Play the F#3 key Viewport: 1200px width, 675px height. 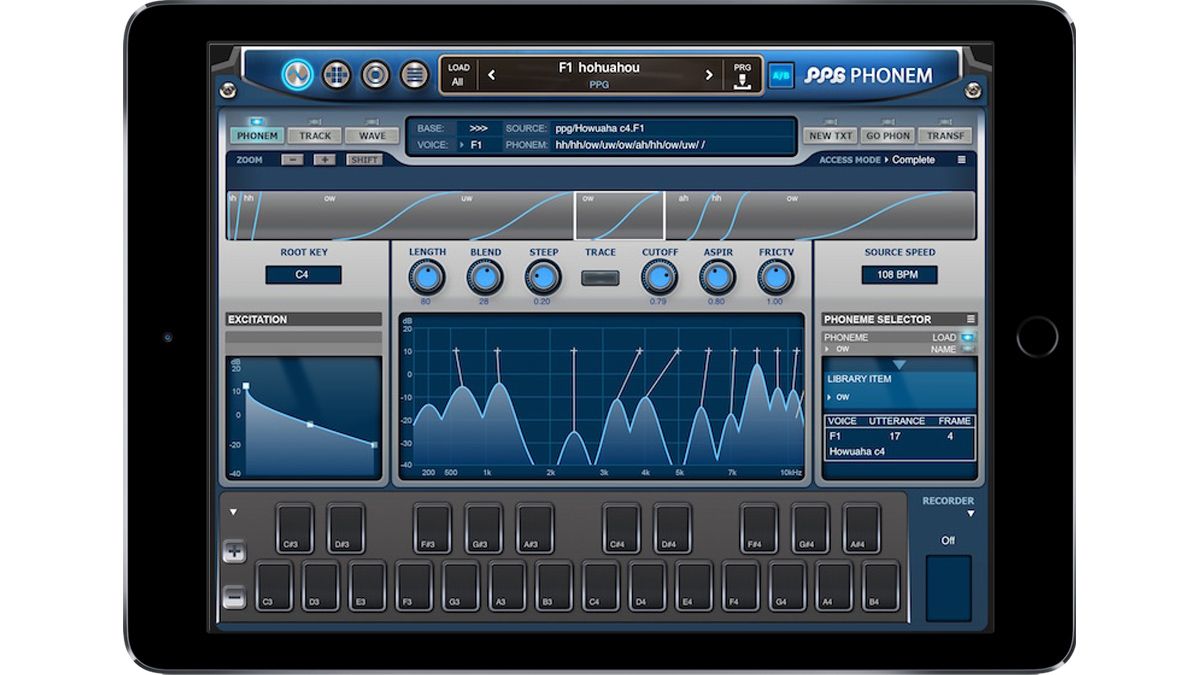(432, 528)
